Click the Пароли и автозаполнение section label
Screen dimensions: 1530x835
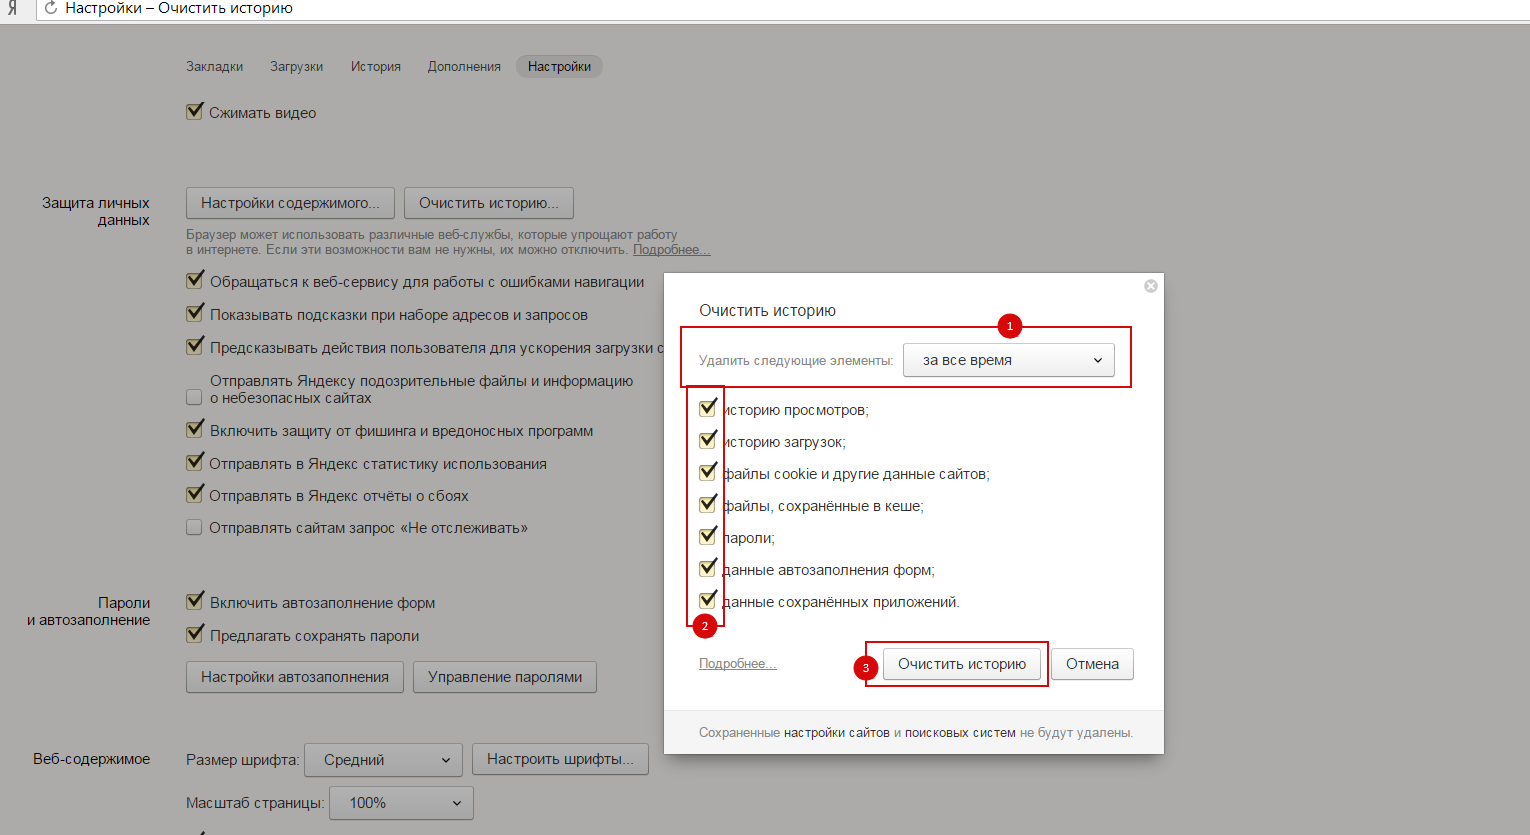click(x=89, y=611)
